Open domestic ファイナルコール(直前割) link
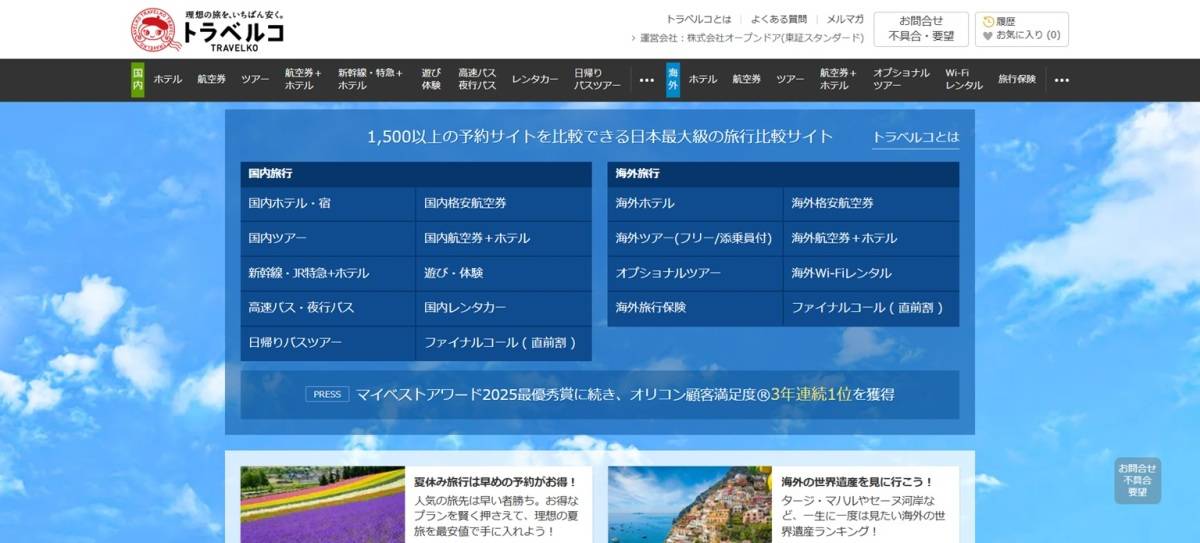The image size is (1200, 543). (504, 343)
